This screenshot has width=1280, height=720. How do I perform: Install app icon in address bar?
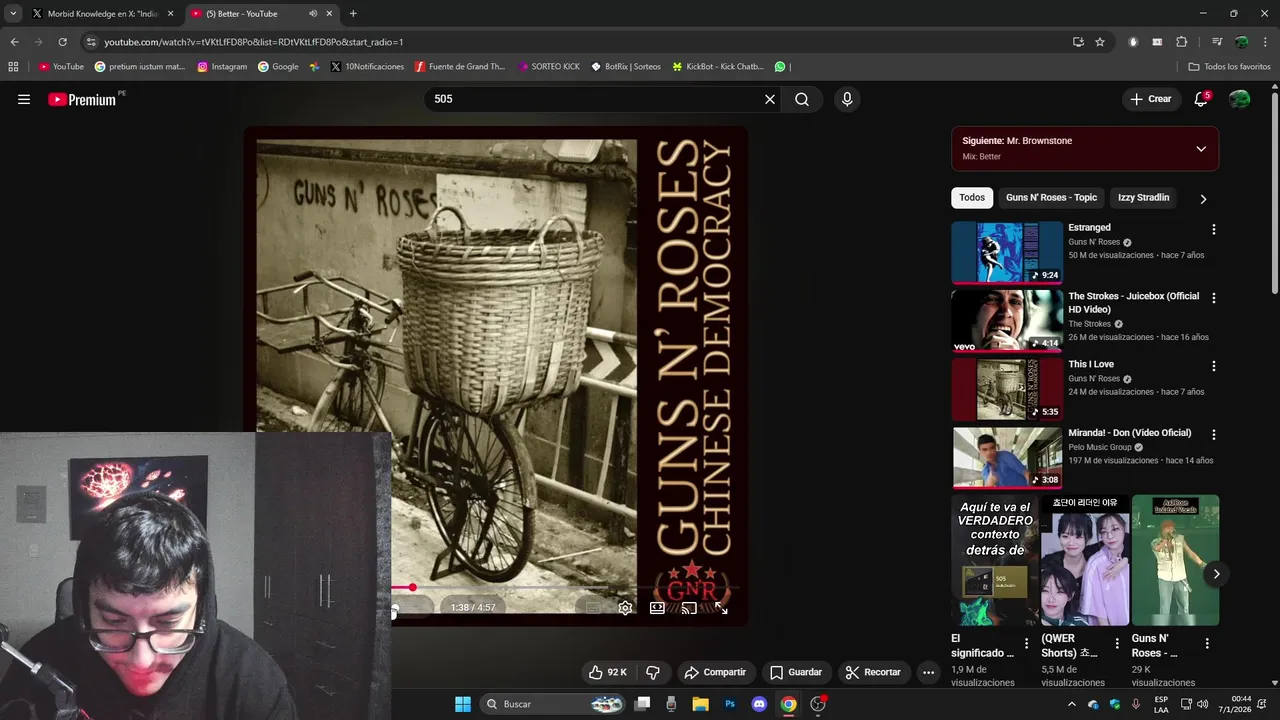pos(1078,42)
